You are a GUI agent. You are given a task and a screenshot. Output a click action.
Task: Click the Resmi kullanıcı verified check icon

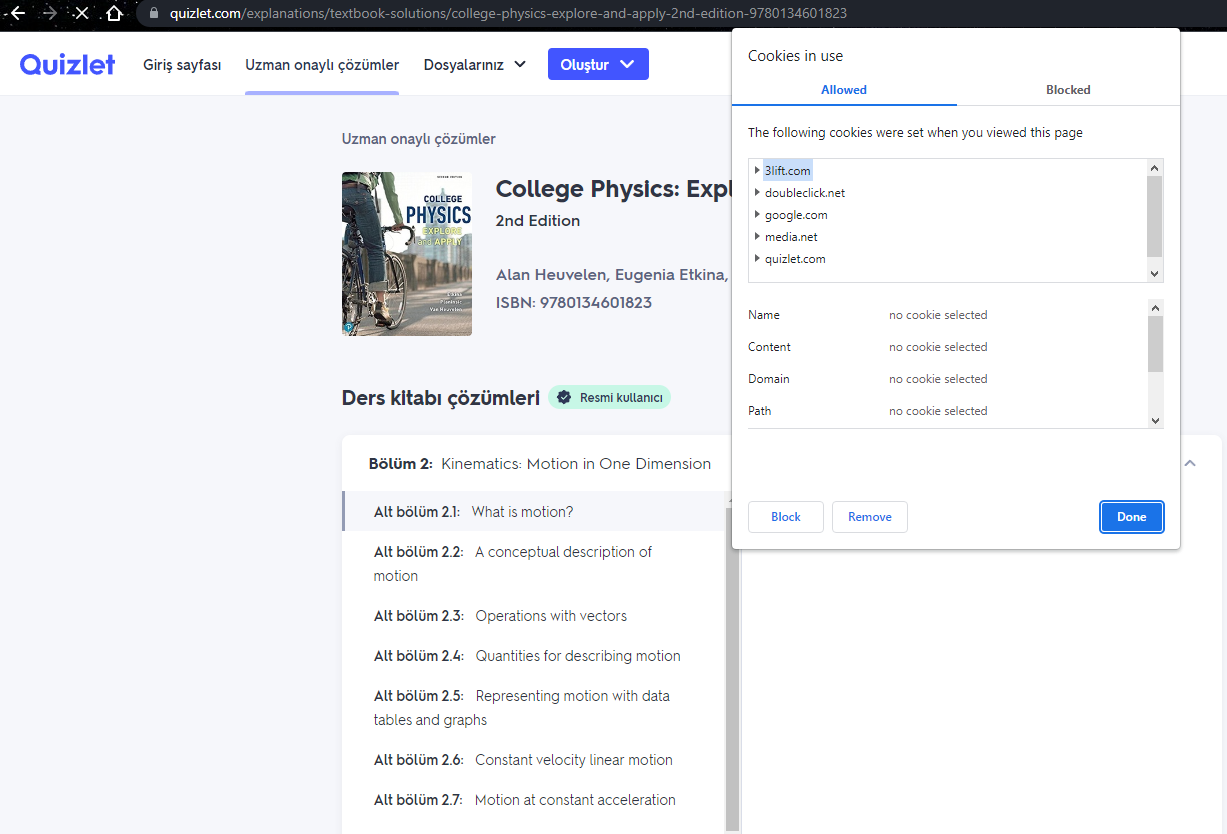(565, 398)
